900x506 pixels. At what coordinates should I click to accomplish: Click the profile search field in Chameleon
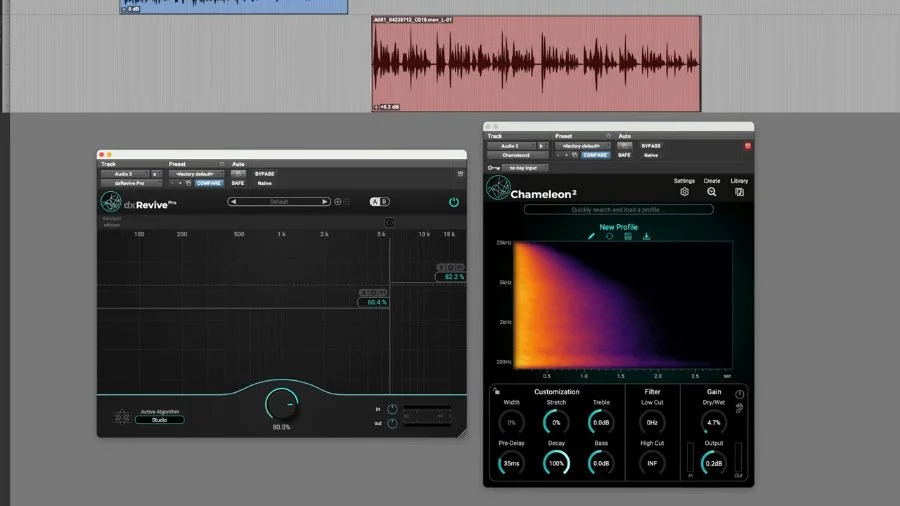pos(618,210)
